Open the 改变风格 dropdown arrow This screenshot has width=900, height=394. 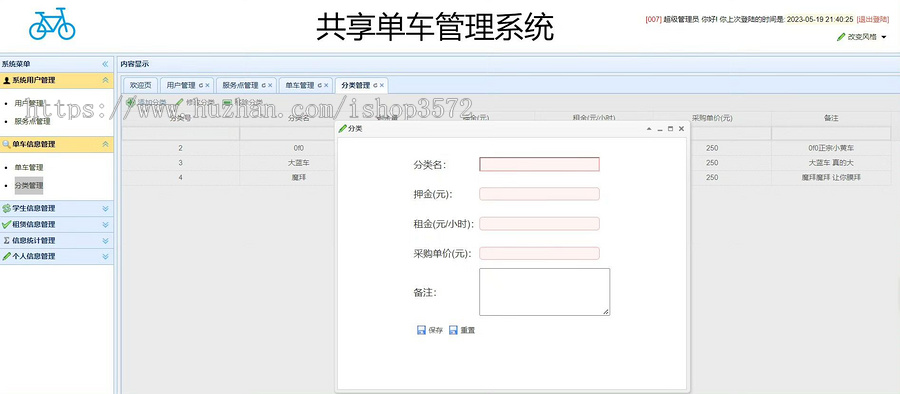[883, 37]
